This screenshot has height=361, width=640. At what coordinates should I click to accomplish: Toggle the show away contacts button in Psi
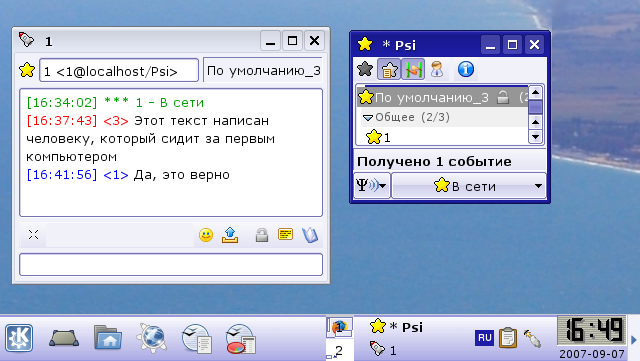(x=389, y=69)
